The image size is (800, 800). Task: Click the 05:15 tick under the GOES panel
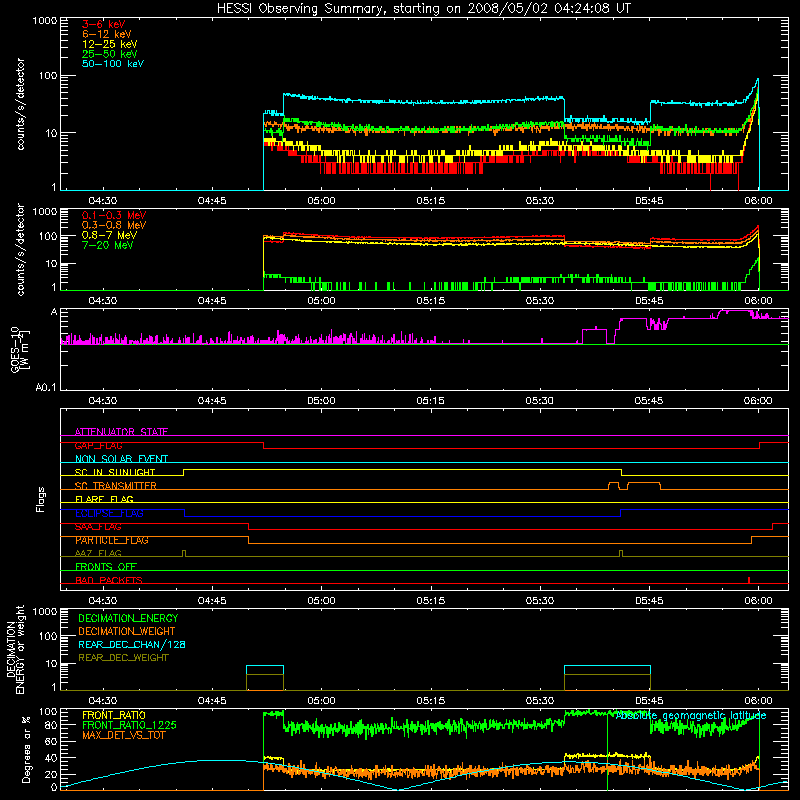pos(430,401)
